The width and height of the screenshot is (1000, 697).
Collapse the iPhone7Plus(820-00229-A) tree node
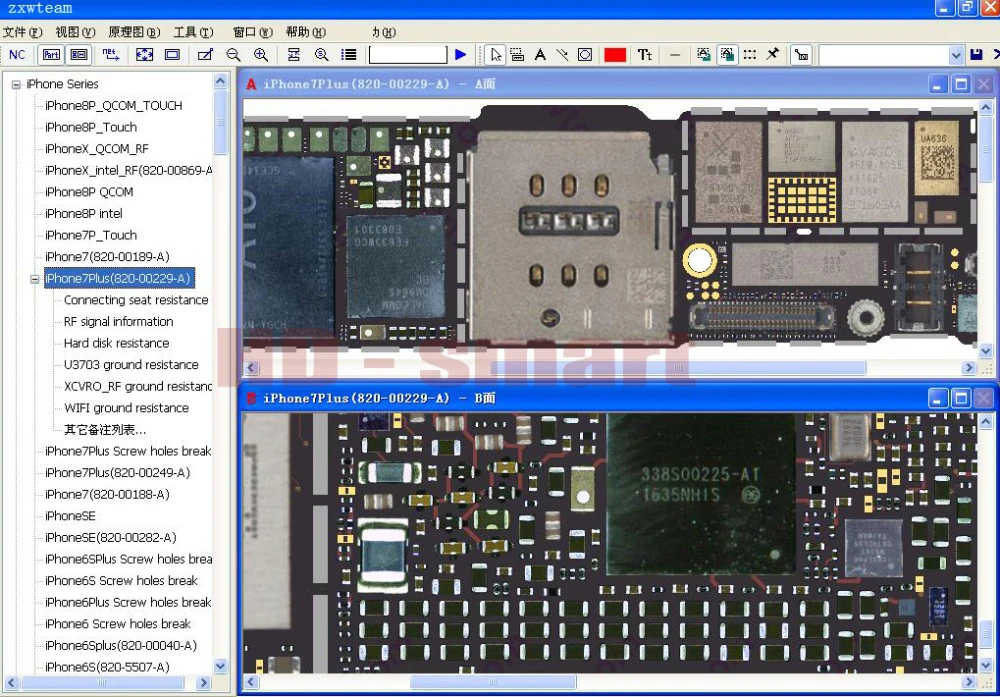click(34, 279)
